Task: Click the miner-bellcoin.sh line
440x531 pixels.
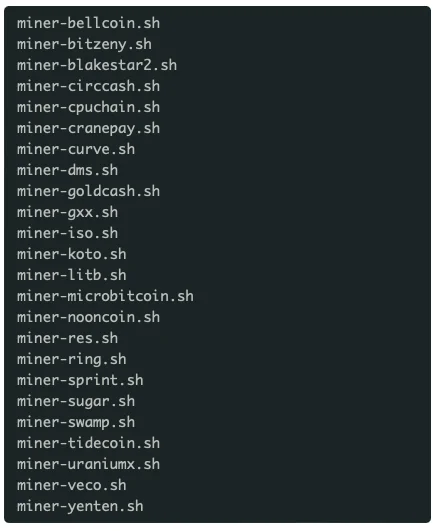Action: pos(88,23)
